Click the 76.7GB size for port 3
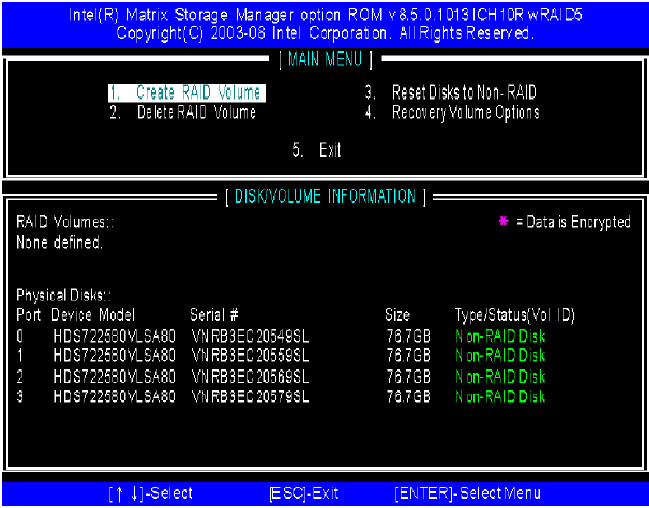The height and width of the screenshot is (508, 649). 409,397
